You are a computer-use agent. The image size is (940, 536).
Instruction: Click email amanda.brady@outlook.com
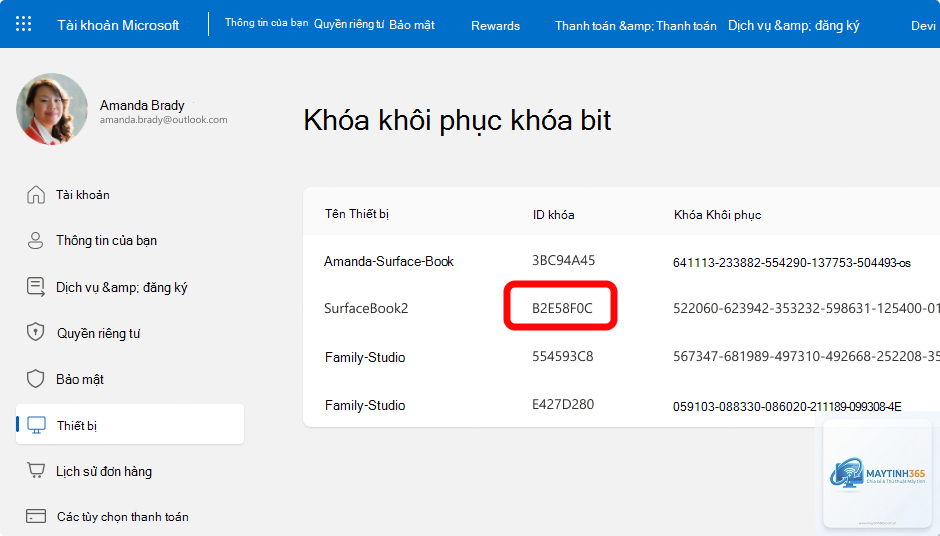coord(164,120)
